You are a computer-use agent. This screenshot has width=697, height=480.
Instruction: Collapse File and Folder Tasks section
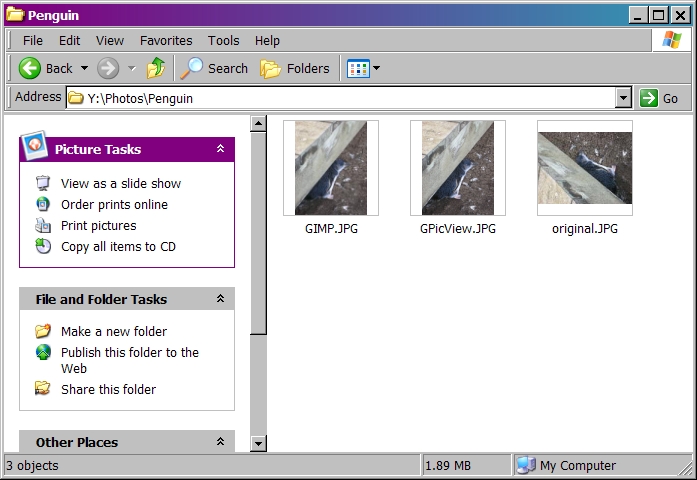[x=220, y=299]
